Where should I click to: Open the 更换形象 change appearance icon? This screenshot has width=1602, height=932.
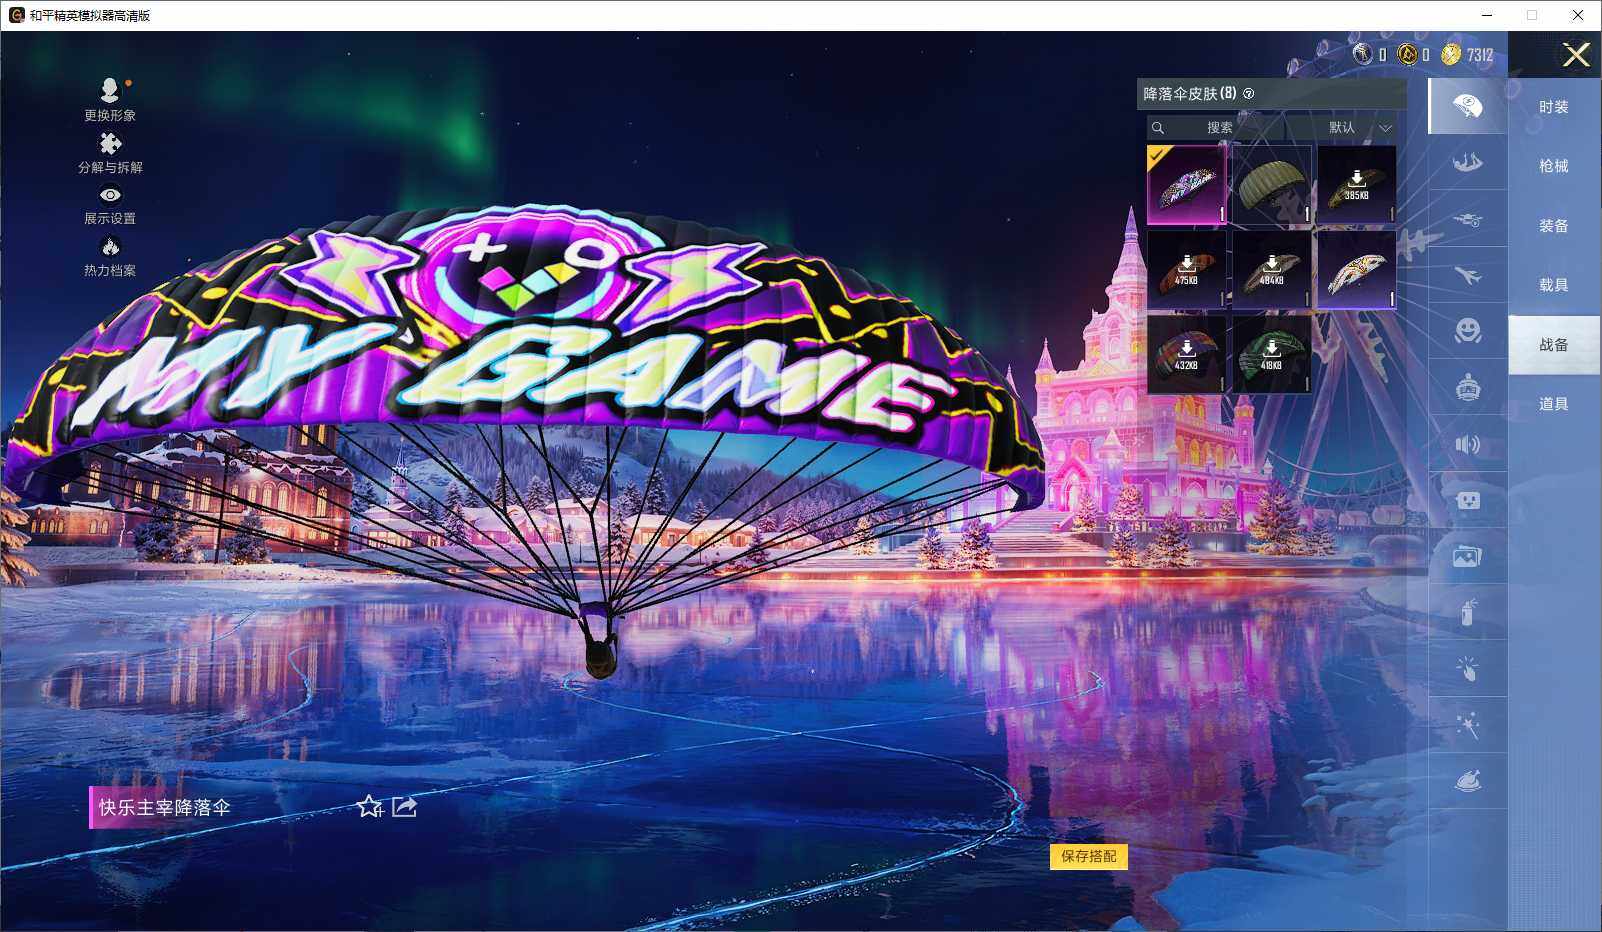[110, 91]
